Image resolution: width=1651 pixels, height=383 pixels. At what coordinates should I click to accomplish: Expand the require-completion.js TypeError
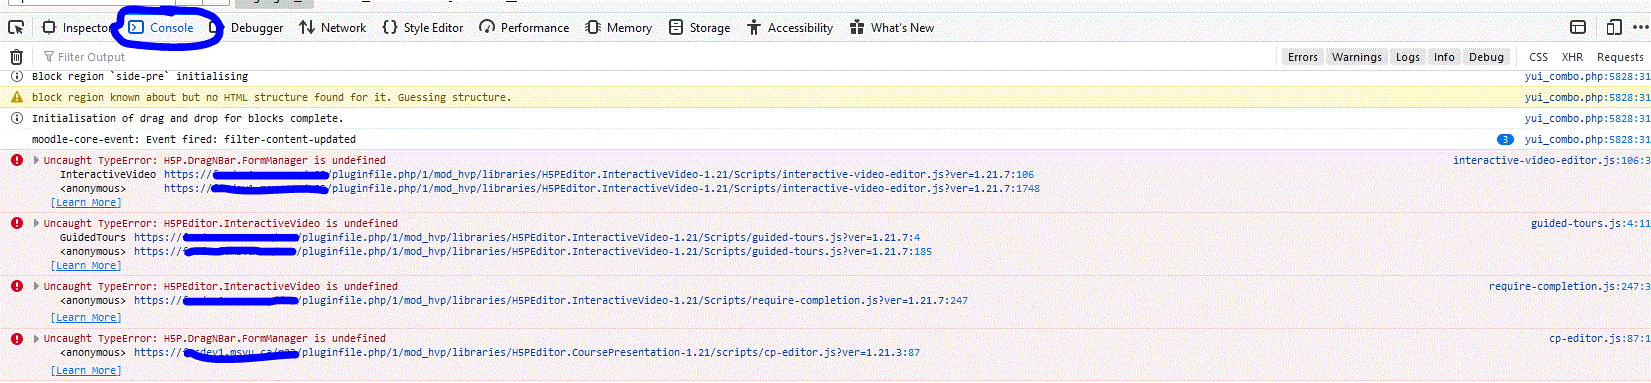pyautogui.click(x=37, y=286)
